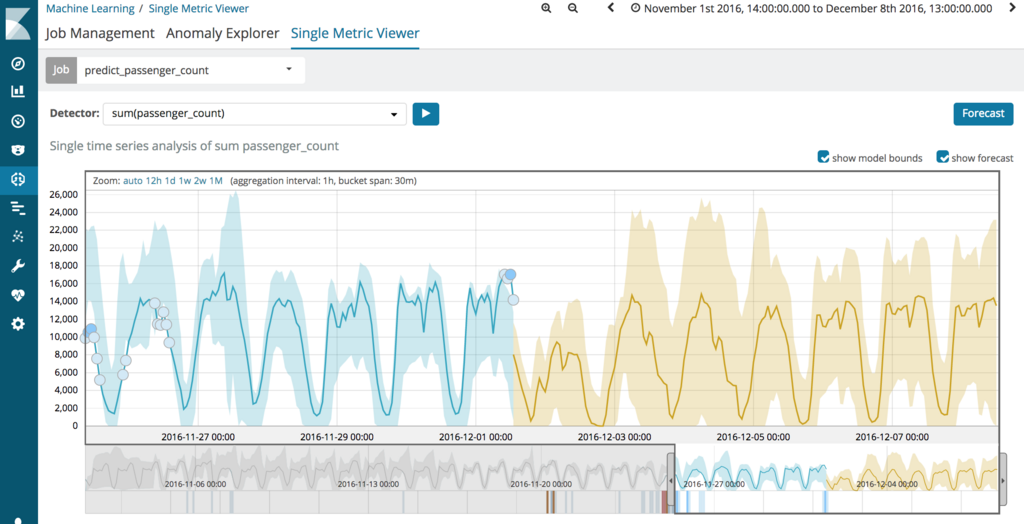Set chart zoom to 2w
This screenshot has height=524, width=1024.
(200, 180)
